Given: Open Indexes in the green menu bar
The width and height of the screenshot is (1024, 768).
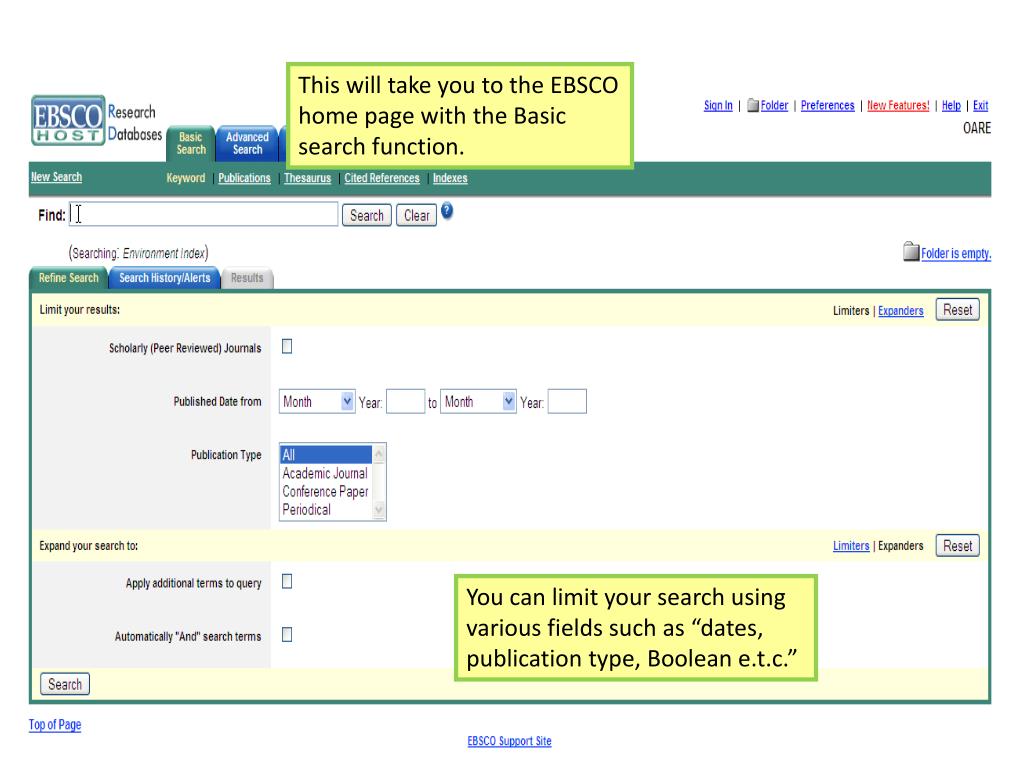Looking at the screenshot, I should [x=450, y=178].
